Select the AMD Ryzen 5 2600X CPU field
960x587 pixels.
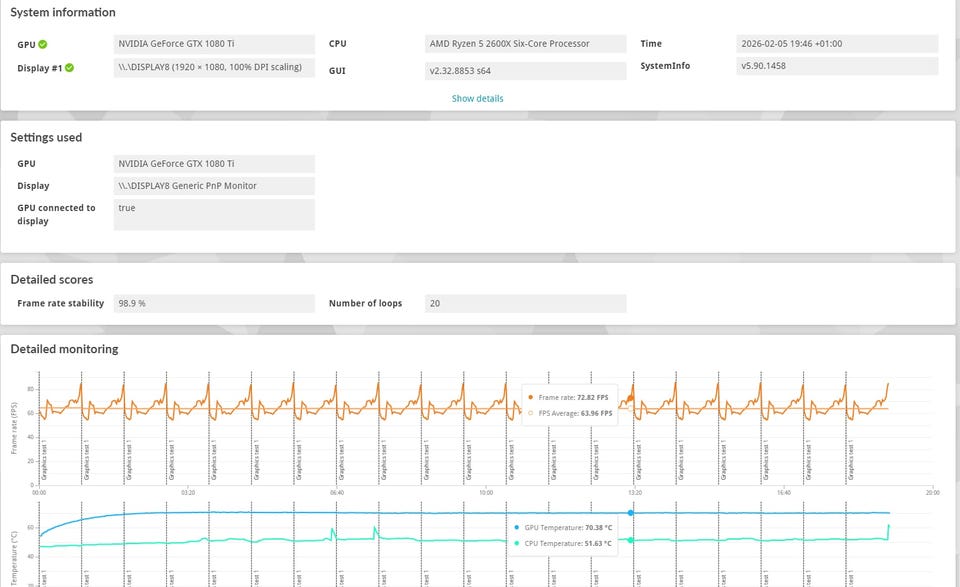[x=526, y=44]
